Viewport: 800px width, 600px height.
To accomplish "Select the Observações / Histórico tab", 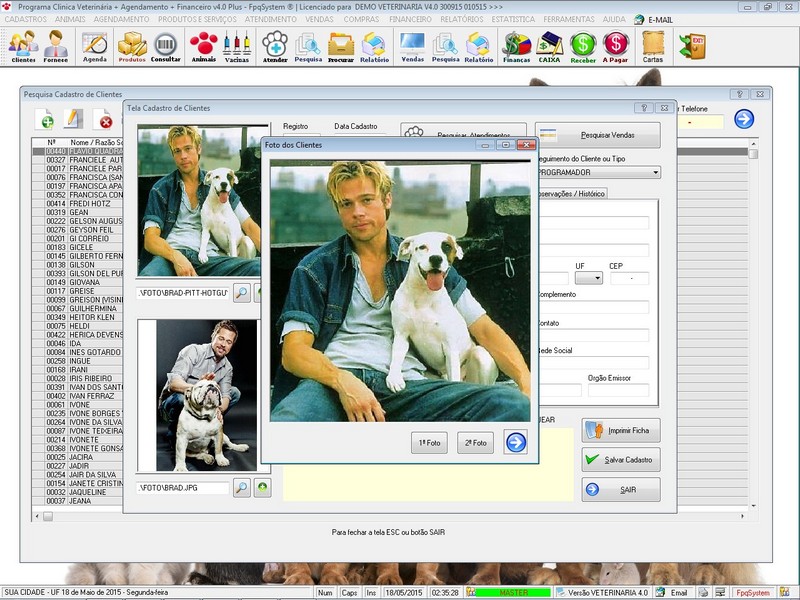I will tap(573, 193).
